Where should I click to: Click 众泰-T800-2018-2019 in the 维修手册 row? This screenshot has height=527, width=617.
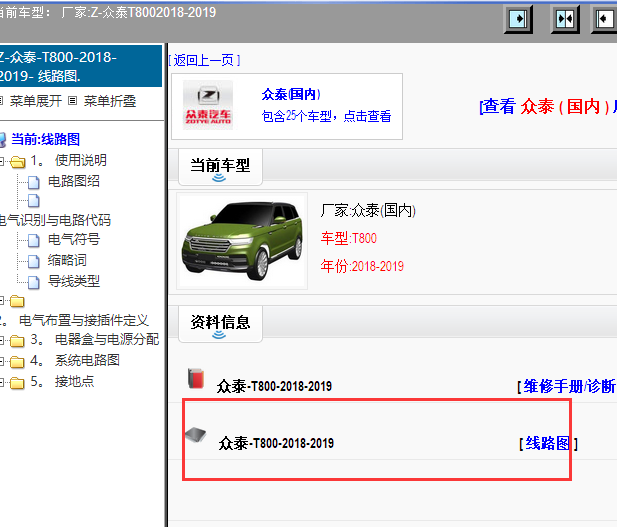pos(274,386)
